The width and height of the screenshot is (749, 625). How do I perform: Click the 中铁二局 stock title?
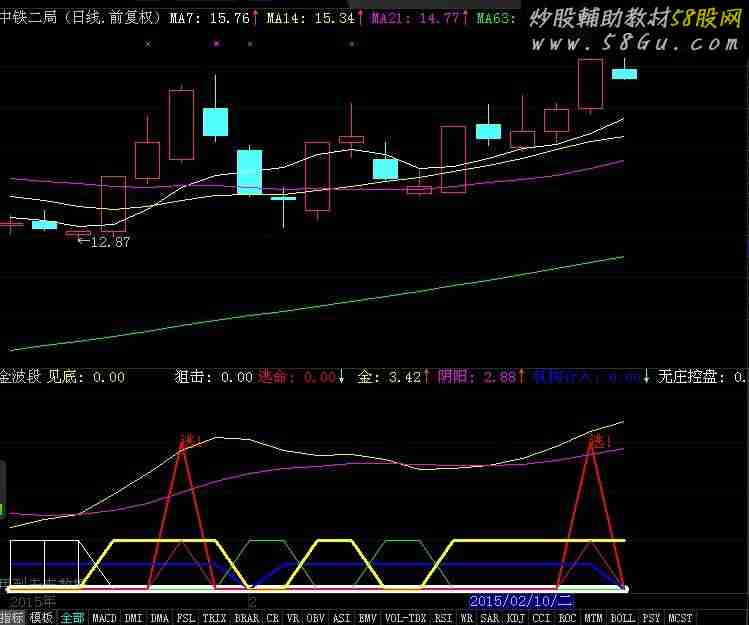tap(28, 18)
